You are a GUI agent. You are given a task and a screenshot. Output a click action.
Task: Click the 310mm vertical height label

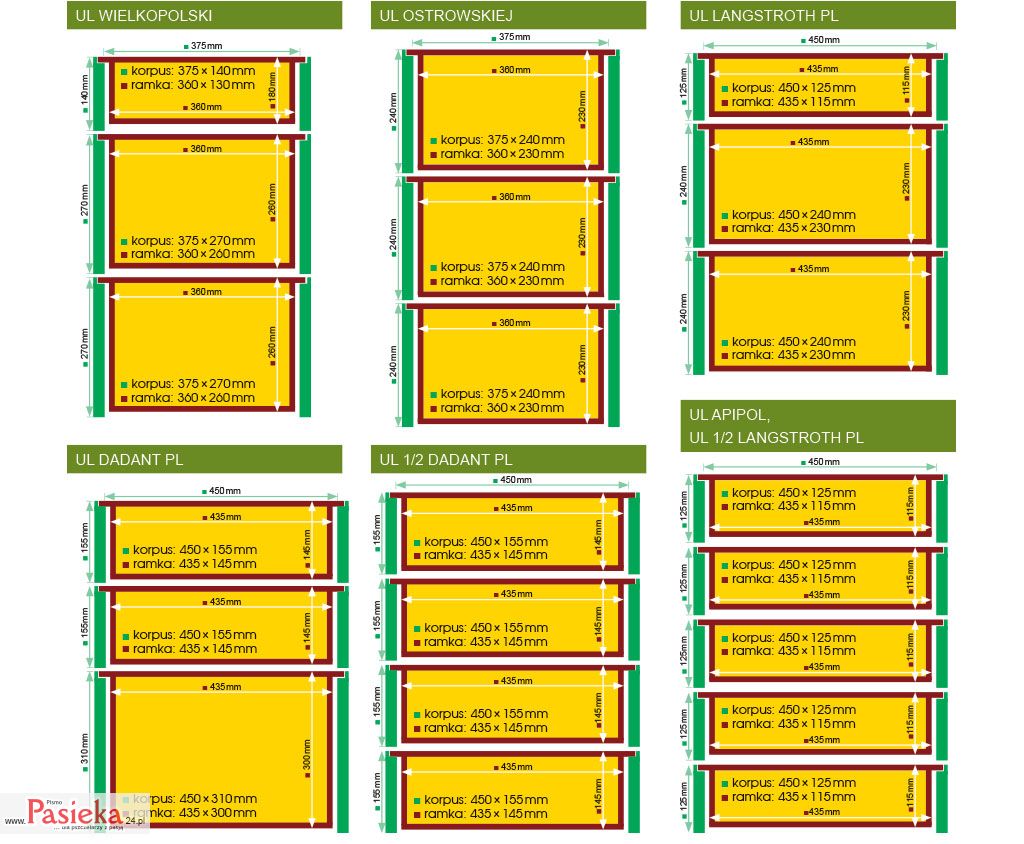[85, 750]
